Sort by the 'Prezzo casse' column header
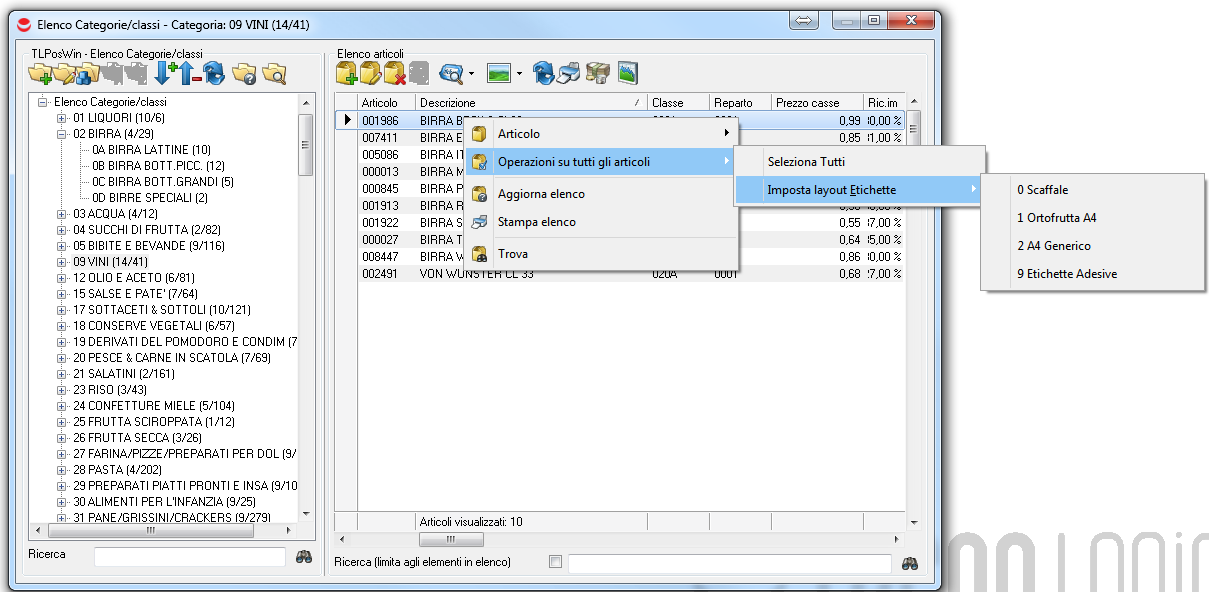 808,103
